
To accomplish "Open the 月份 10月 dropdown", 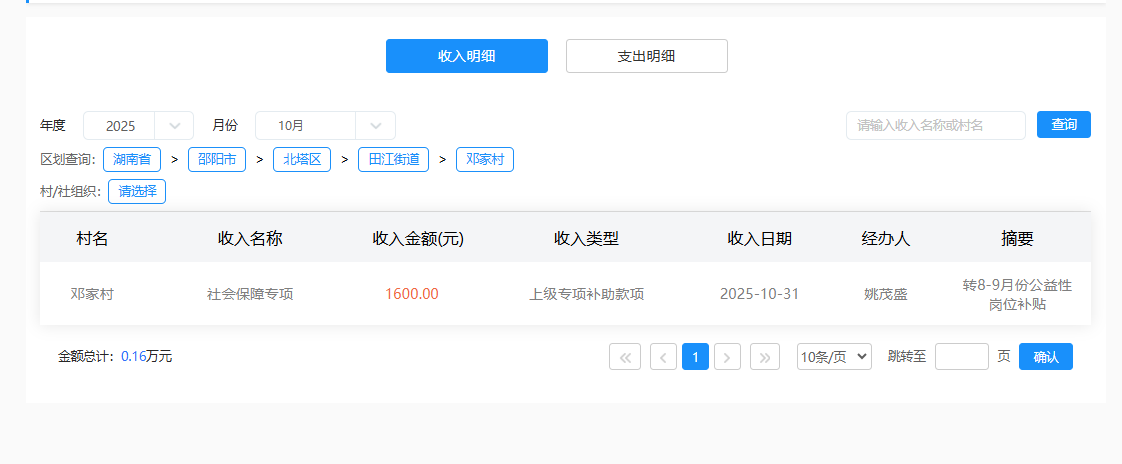I will point(325,126).
